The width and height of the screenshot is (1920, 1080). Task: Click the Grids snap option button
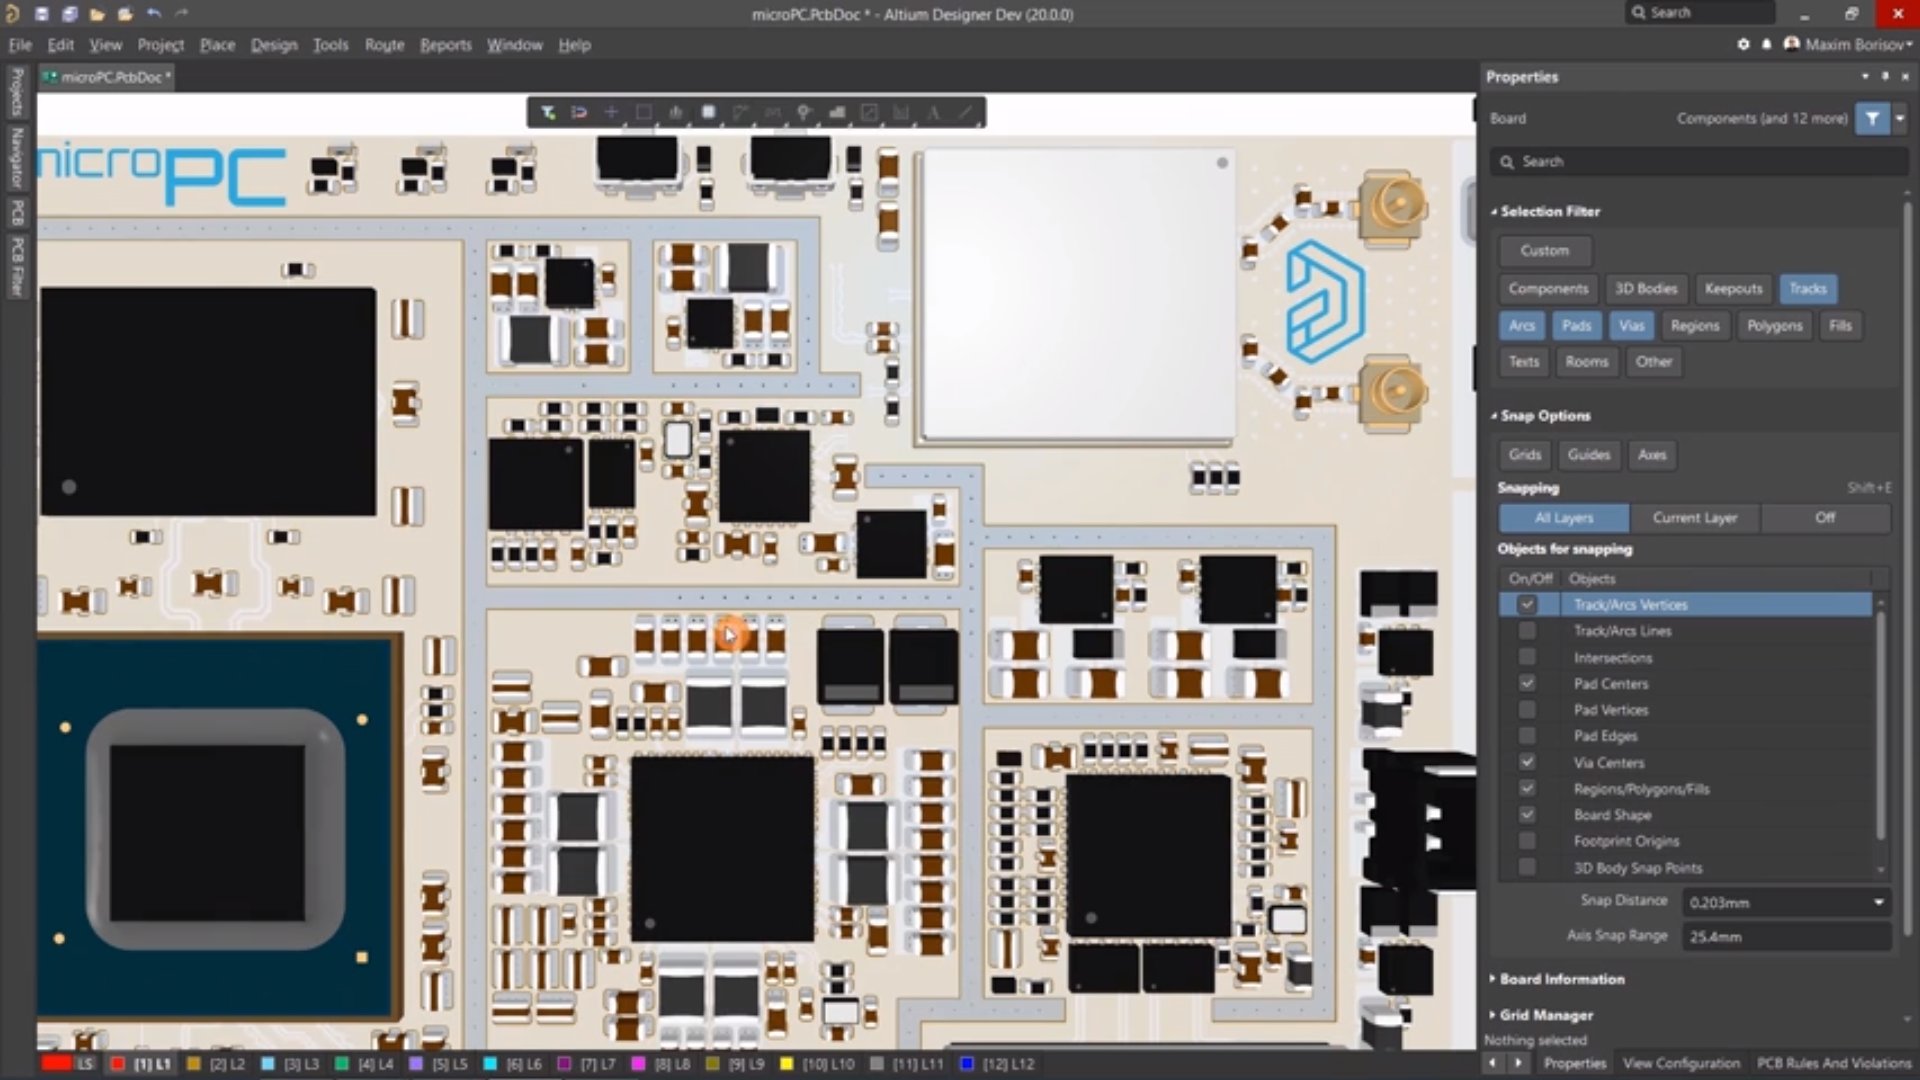1524,454
